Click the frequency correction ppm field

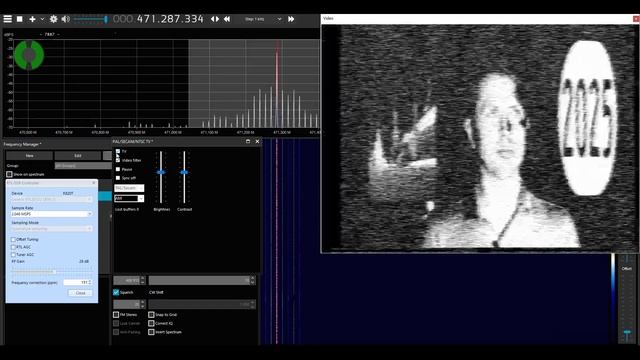[x=76, y=282]
